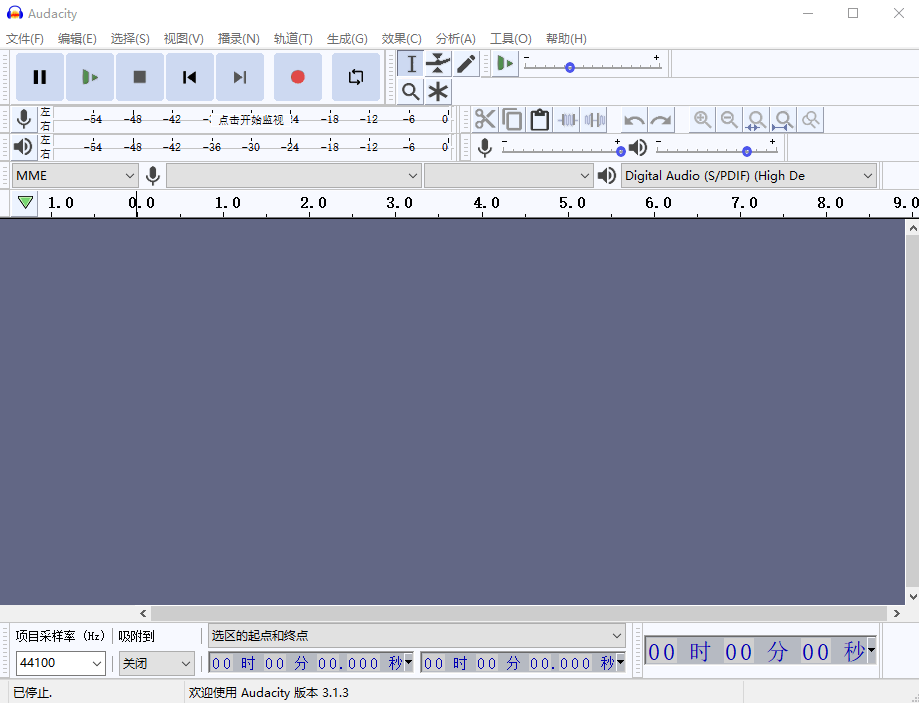Toggle the Multi-tool asterisk button

438,92
